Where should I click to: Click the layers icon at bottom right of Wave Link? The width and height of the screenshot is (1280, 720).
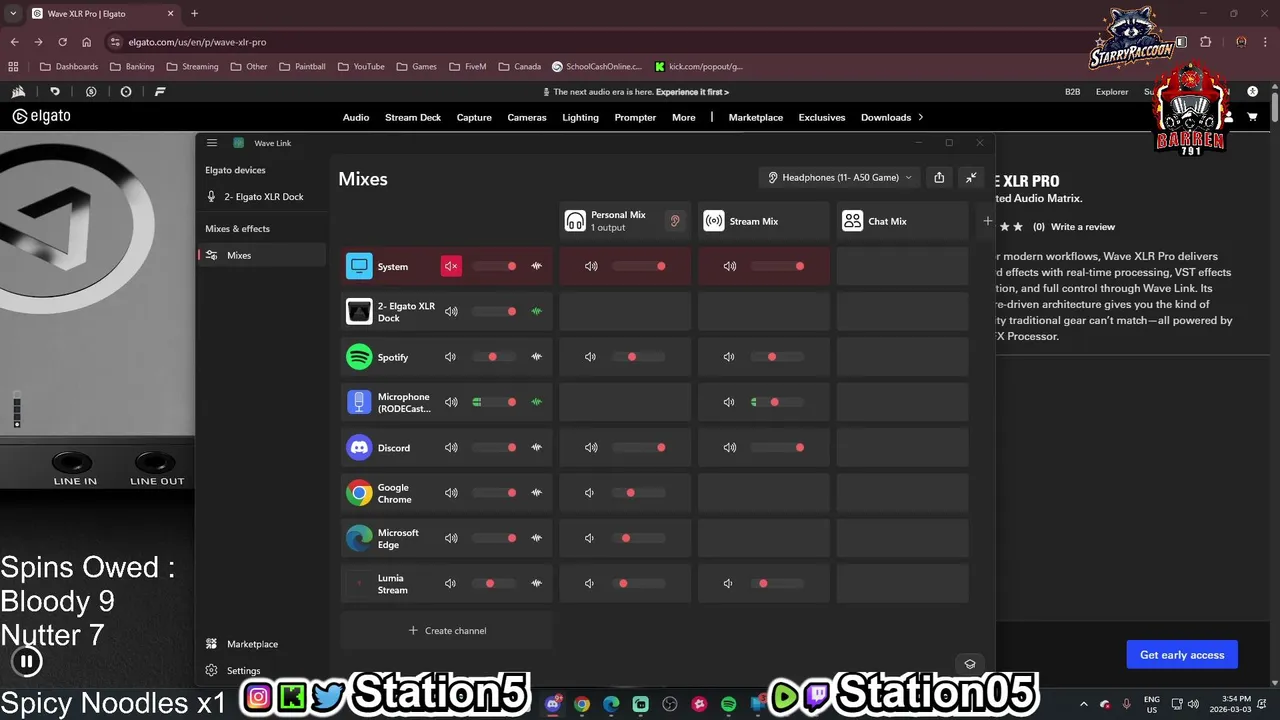(969, 664)
